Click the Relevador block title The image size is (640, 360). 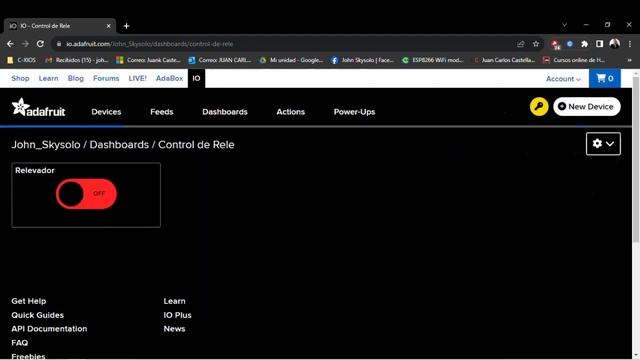click(x=35, y=171)
